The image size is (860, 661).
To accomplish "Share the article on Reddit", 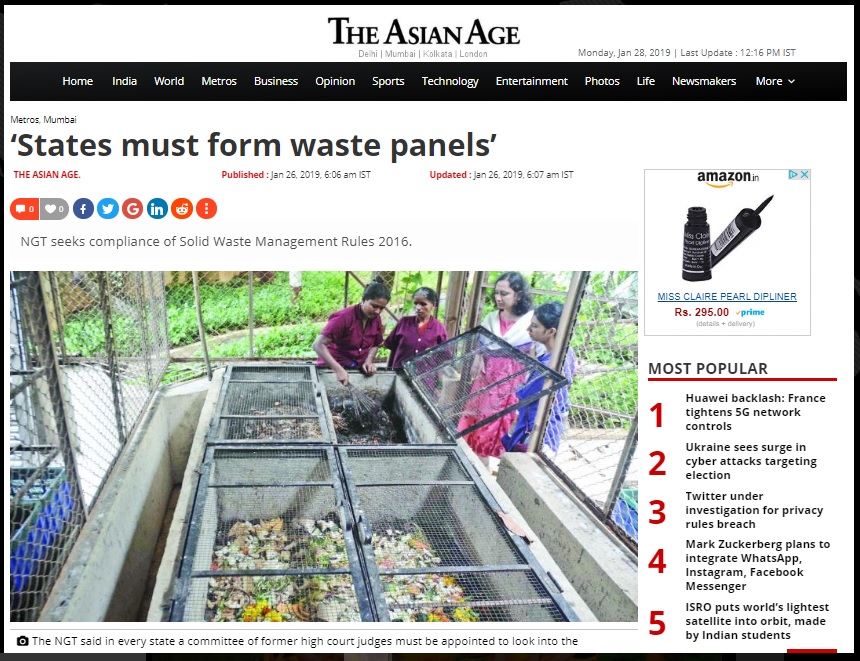I will coord(182,209).
